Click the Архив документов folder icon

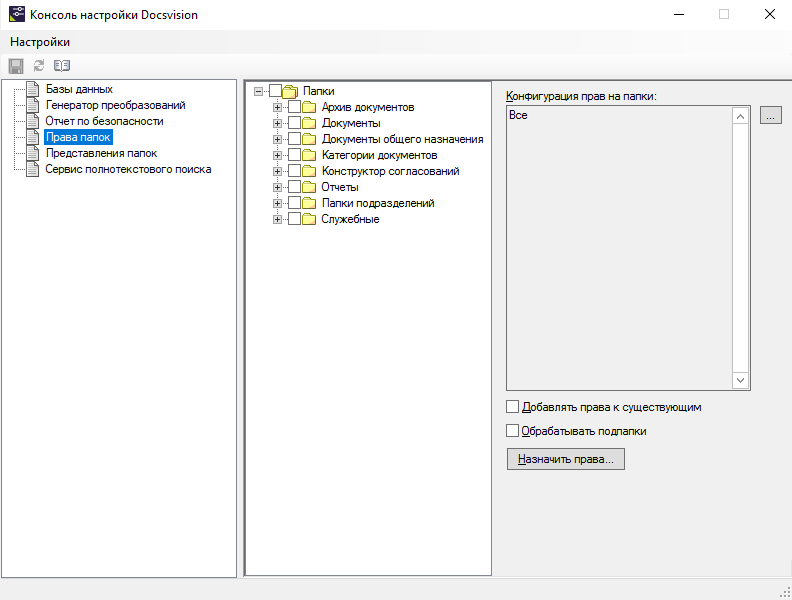[309, 107]
